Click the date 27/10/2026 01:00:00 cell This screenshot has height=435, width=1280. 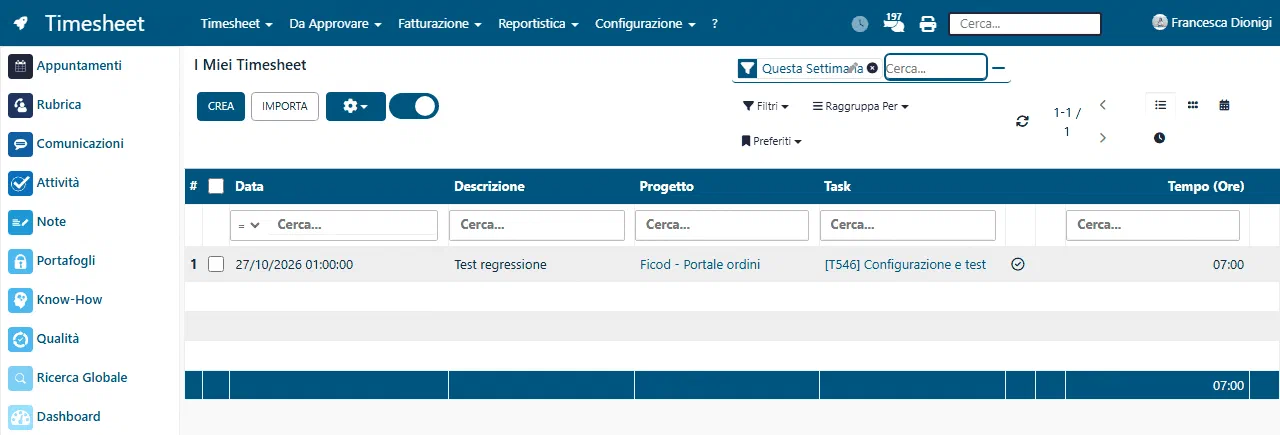[x=294, y=265]
